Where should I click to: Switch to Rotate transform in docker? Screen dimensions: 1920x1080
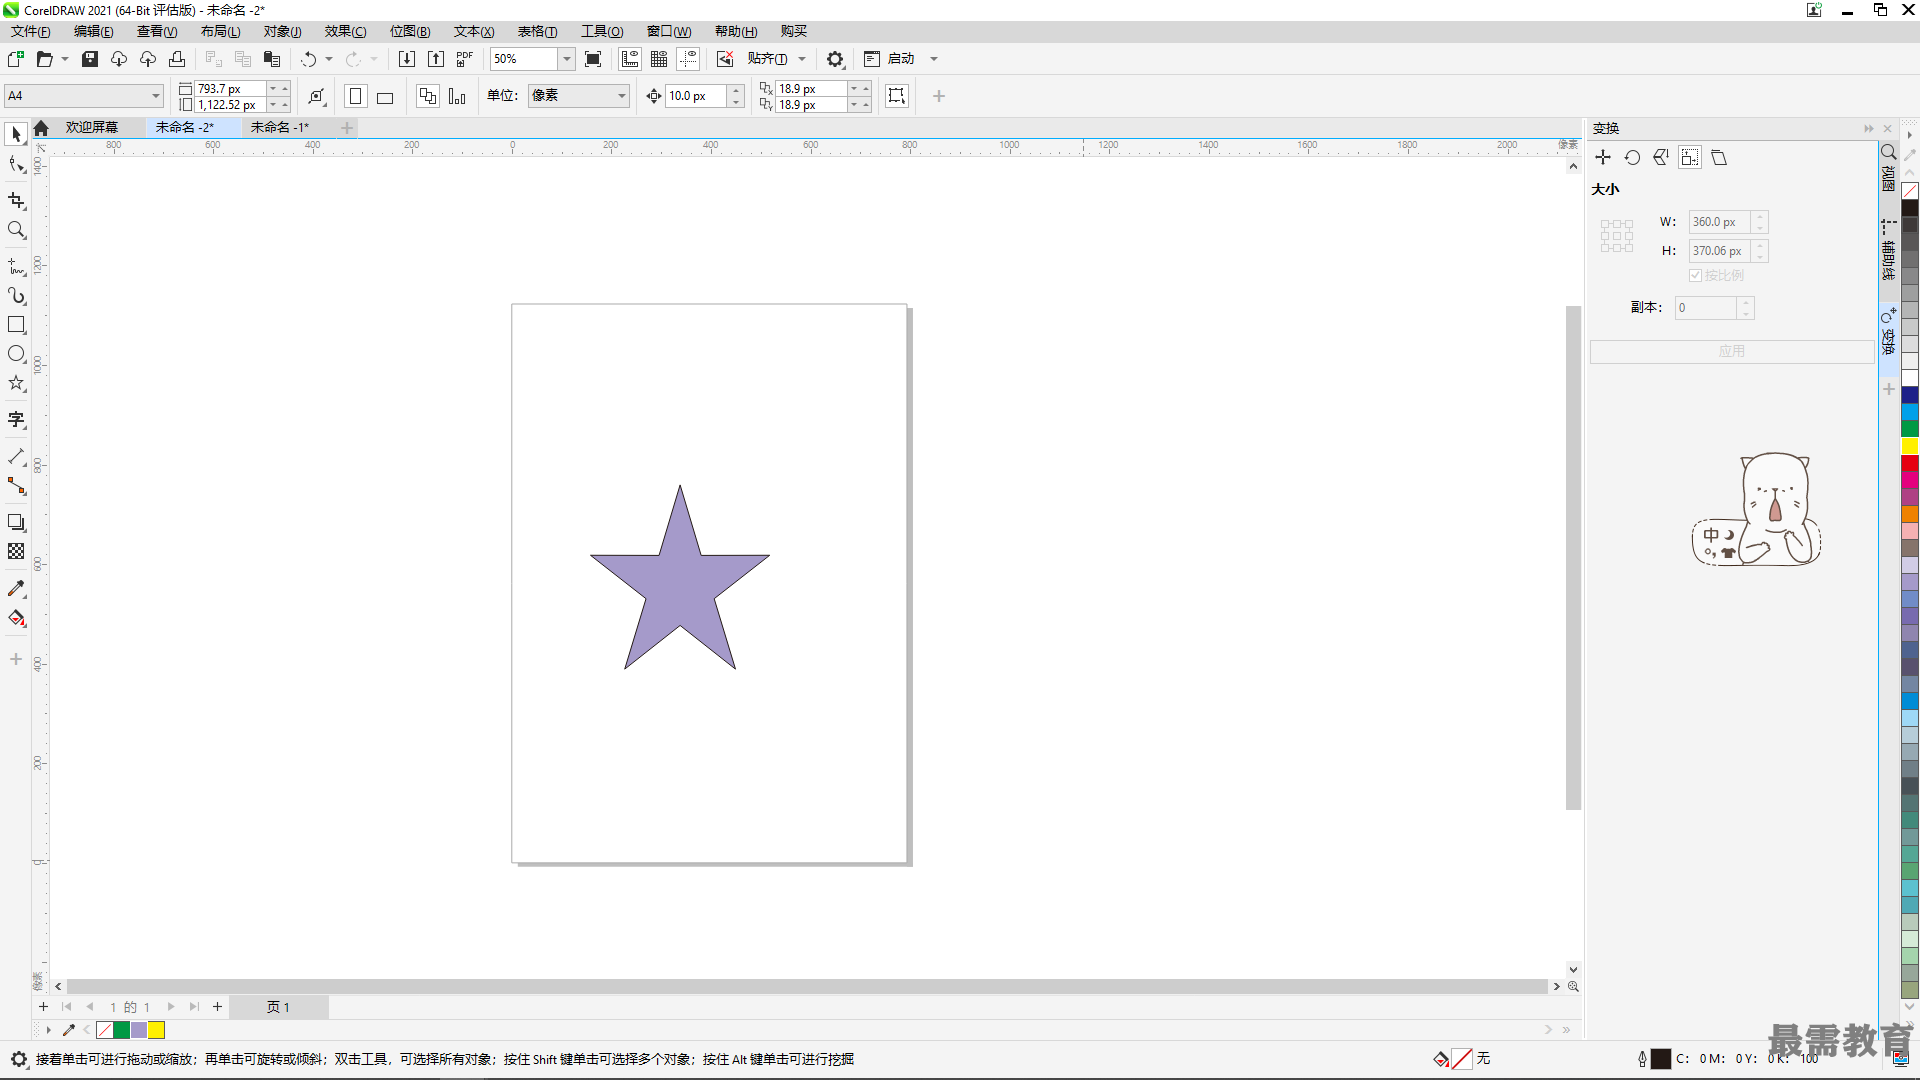click(1632, 158)
